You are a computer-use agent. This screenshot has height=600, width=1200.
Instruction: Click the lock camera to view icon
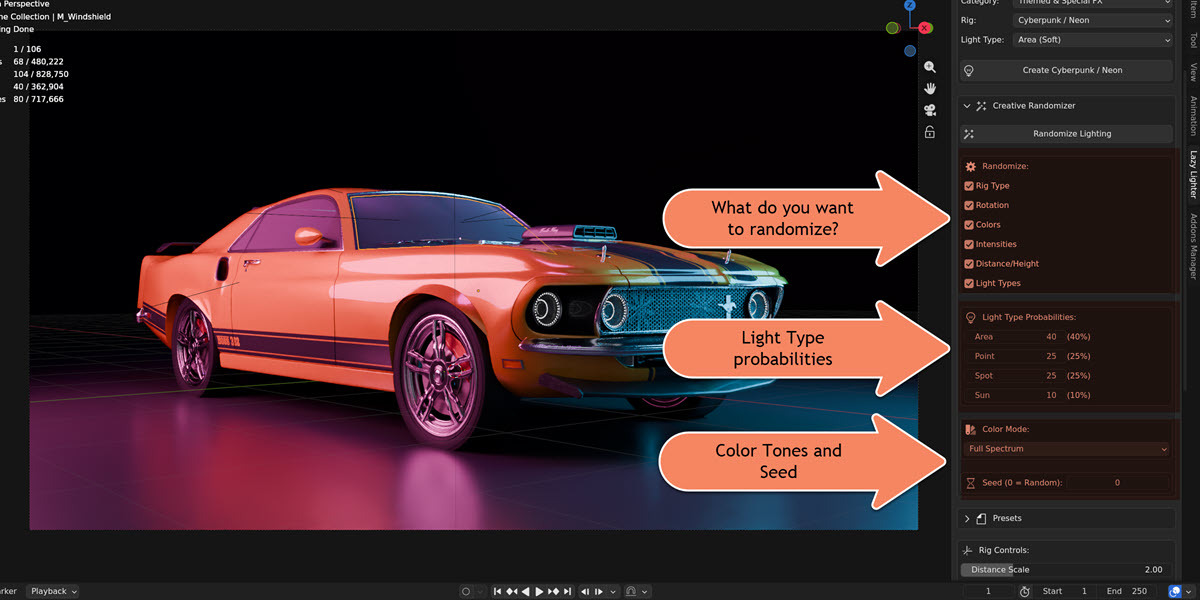click(930, 132)
